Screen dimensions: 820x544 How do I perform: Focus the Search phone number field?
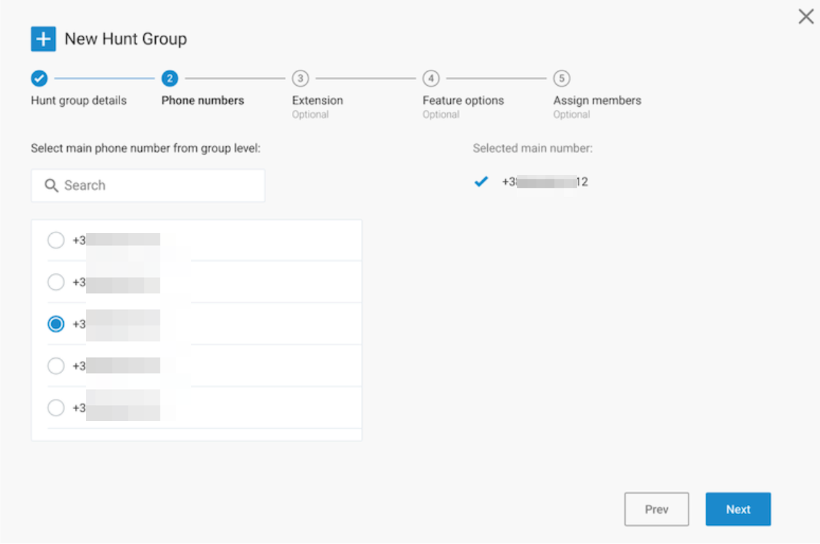pos(148,185)
